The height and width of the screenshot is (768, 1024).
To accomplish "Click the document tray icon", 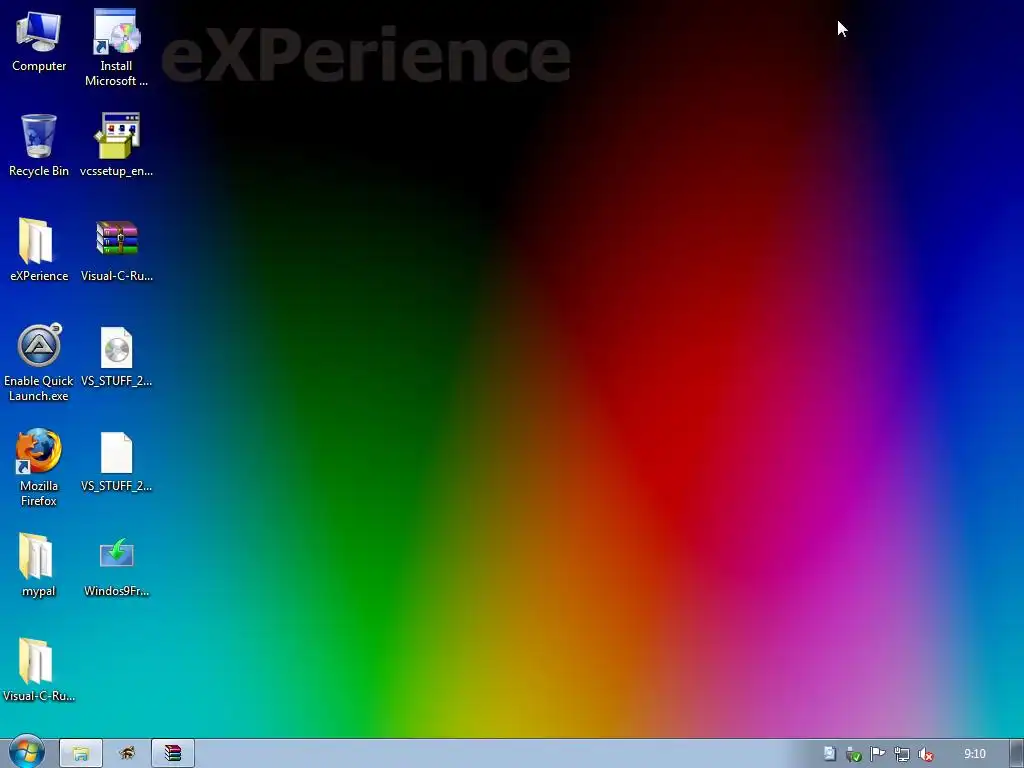I will pos(829,754).
